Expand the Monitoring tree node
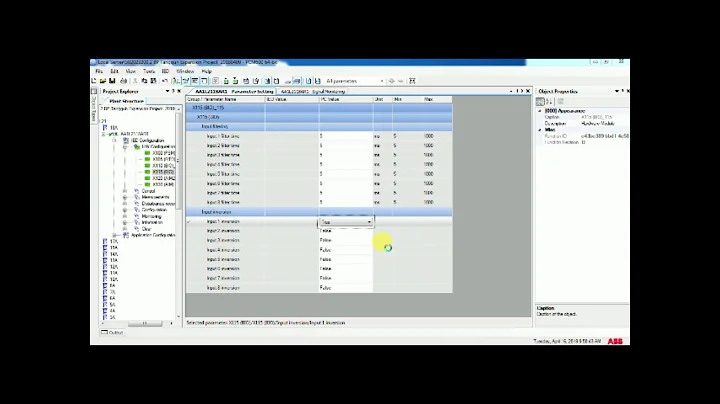Screen dimensions: 720x404 125,216
